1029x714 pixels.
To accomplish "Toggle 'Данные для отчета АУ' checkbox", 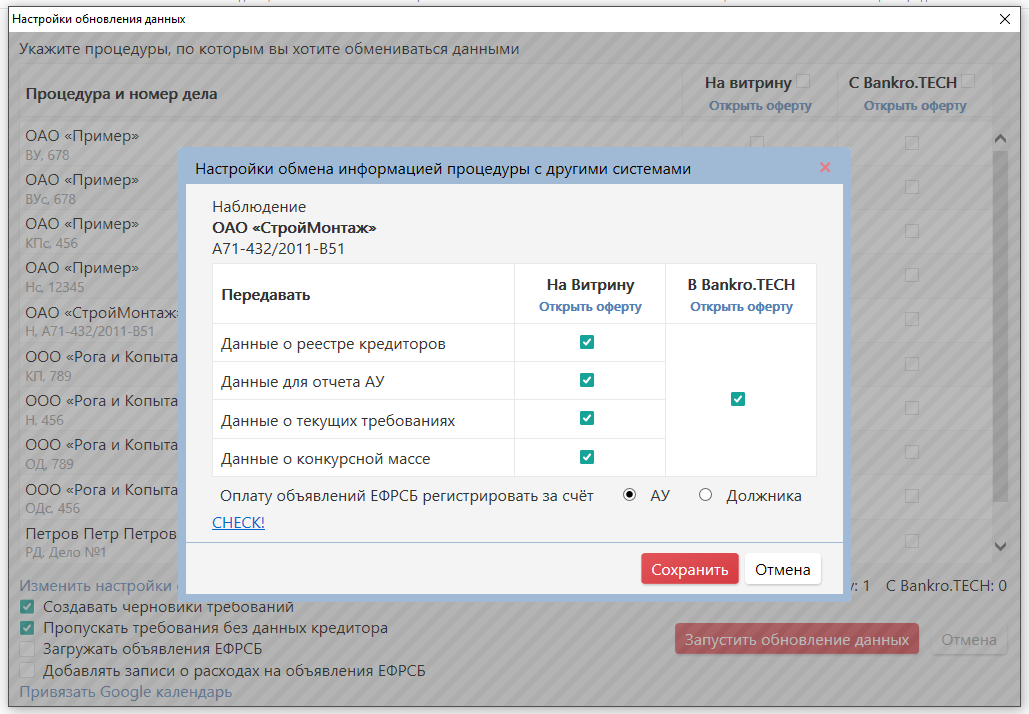I will 587,381.
